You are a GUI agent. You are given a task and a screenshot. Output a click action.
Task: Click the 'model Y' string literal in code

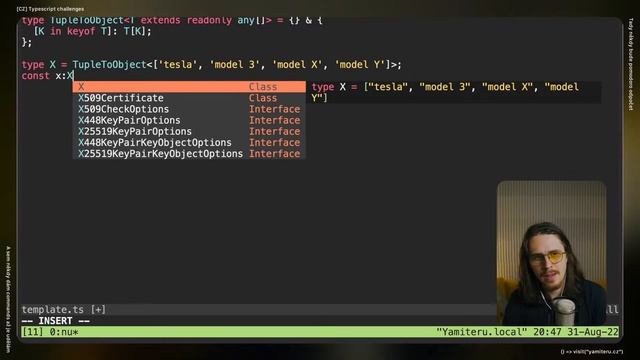pyautogui.click(x=360, y=64)
